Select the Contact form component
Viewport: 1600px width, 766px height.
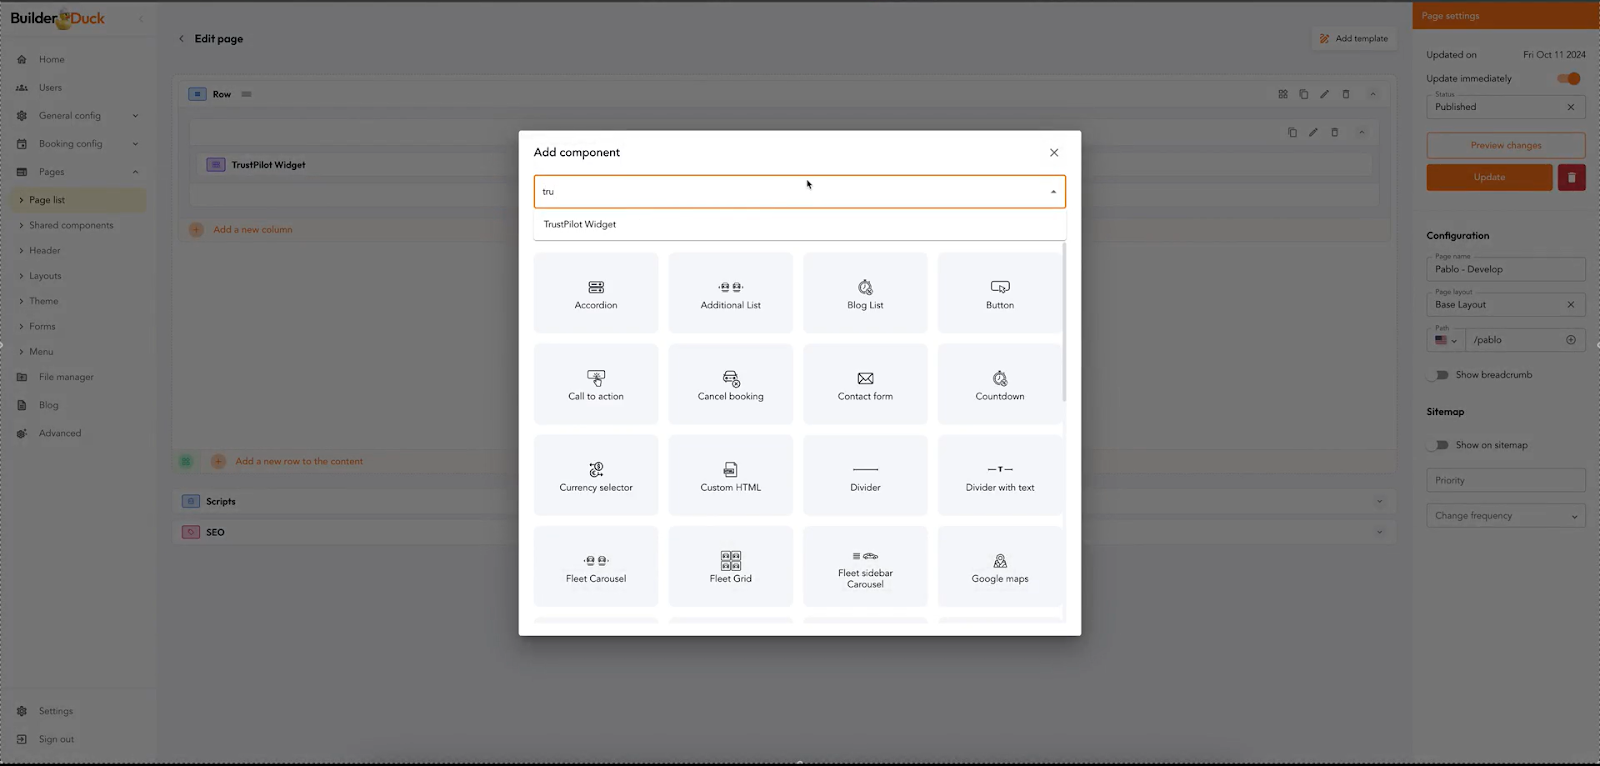865,384
